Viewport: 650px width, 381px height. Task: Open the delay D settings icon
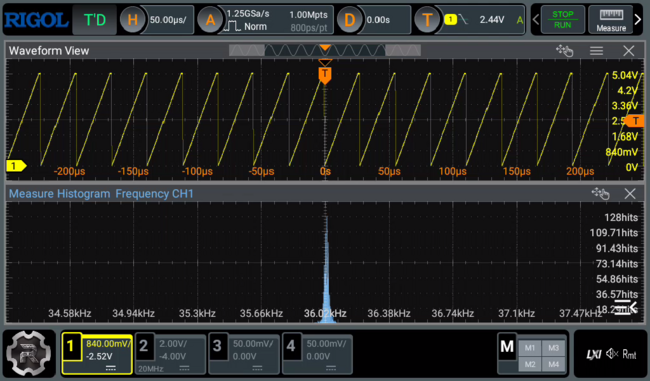(x=349, y=19)
